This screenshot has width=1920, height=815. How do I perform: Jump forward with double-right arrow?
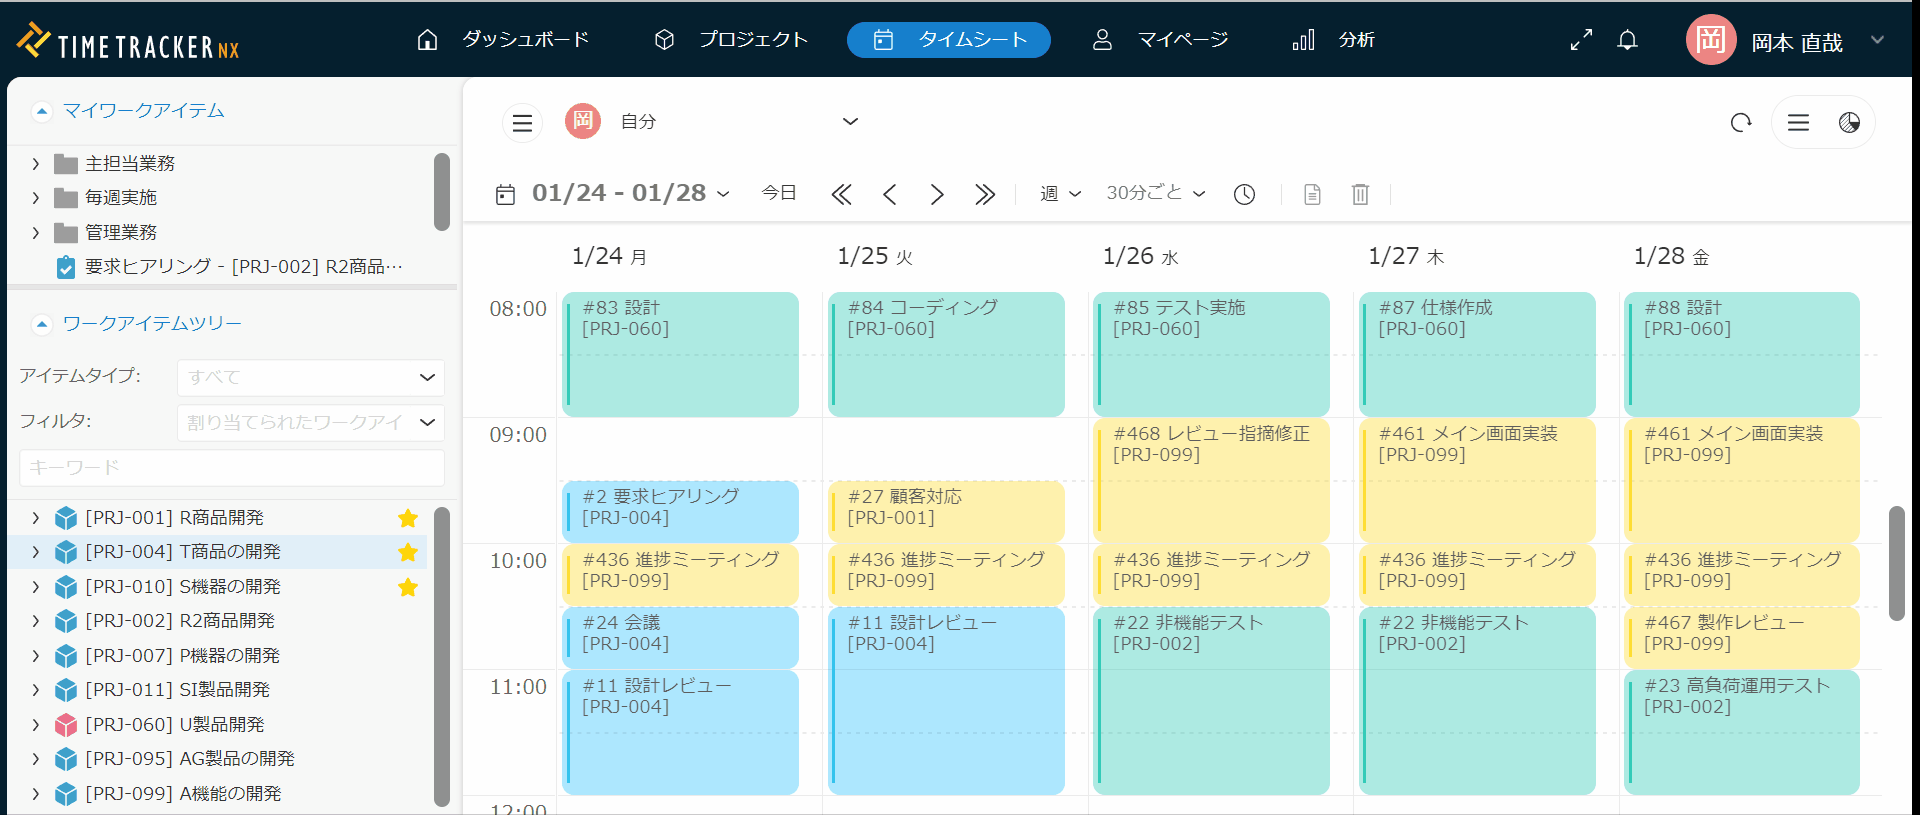point(985,194)
